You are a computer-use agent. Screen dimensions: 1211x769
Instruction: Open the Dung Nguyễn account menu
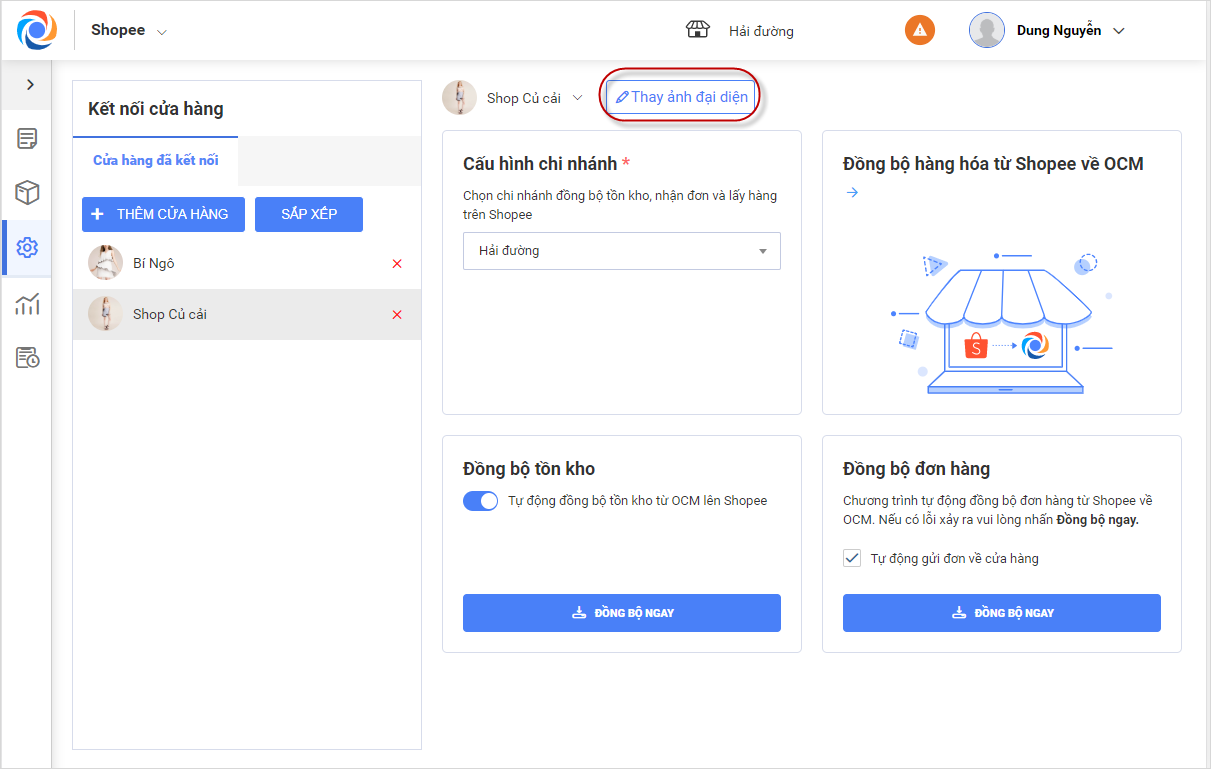(1070, 30)
